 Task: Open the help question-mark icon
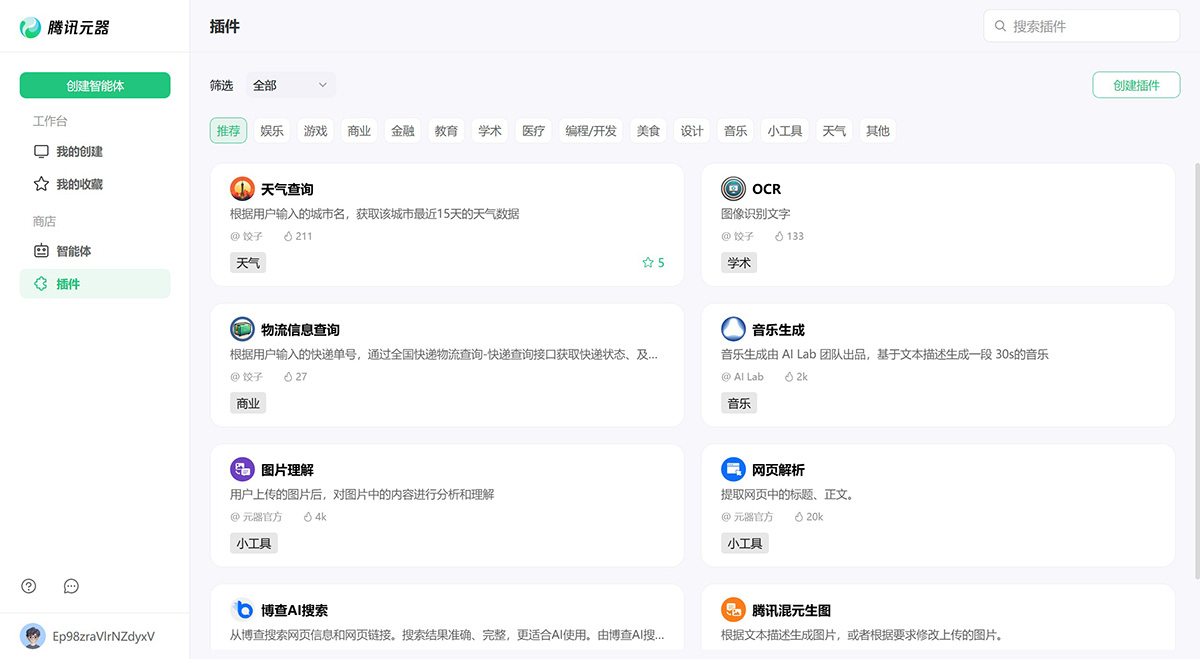[x=27, y=586]
